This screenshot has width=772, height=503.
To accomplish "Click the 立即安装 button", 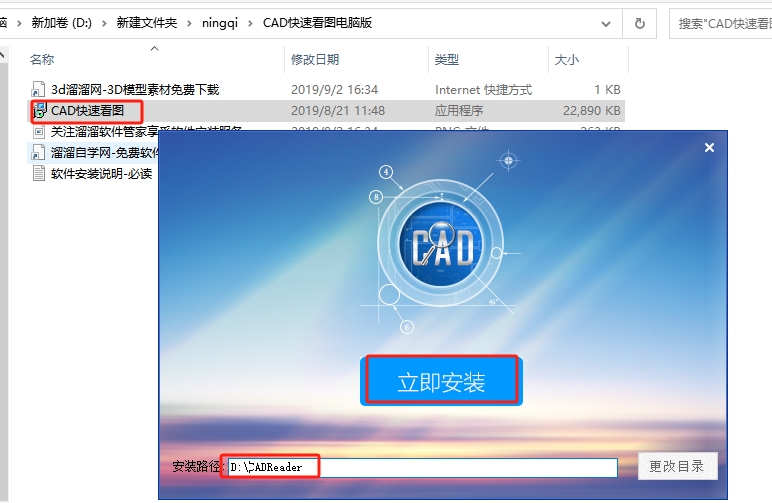I will pyautogui.click(x=440, y=380).
